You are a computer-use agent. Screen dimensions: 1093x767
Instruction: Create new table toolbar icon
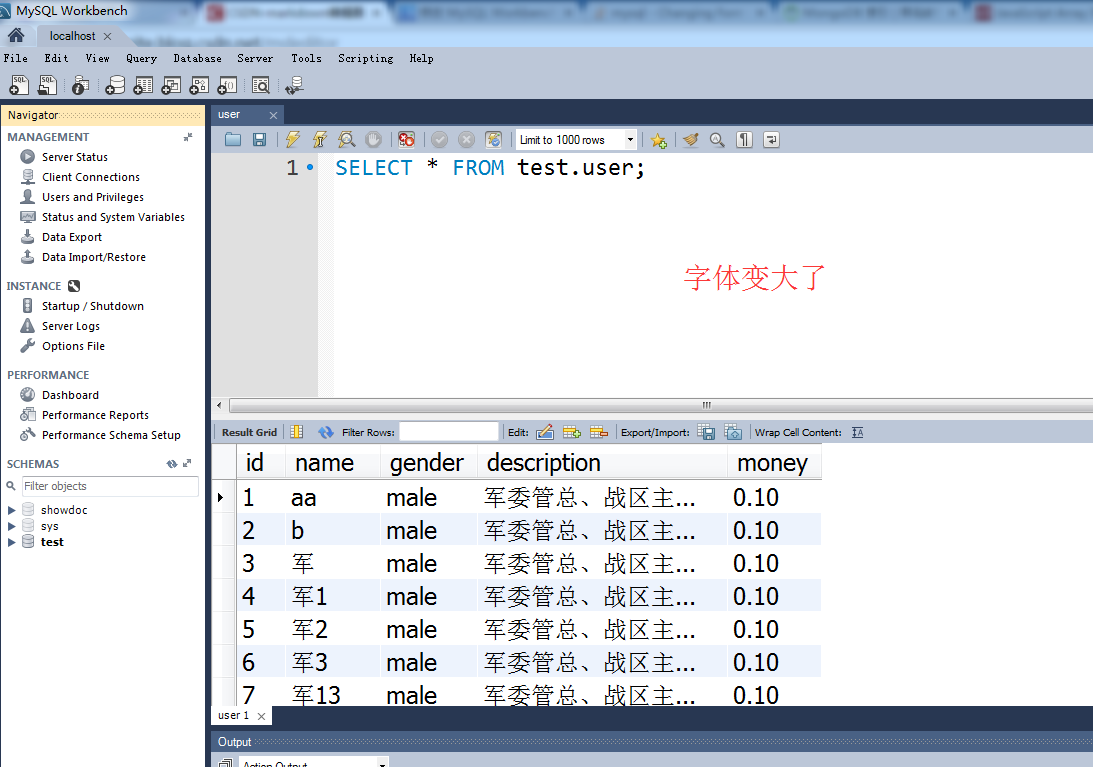coord(143,85)
